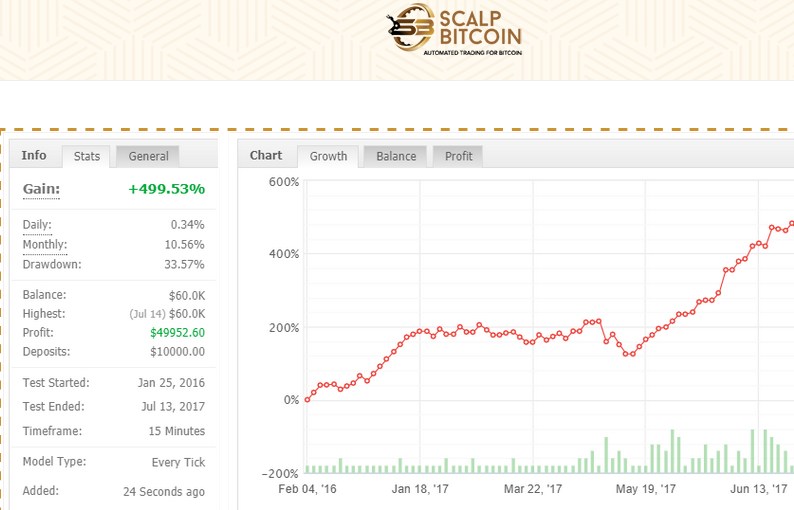Click the Jan 18, '17 axis label
Screen dimensions: 794x510
click(421, 489)
